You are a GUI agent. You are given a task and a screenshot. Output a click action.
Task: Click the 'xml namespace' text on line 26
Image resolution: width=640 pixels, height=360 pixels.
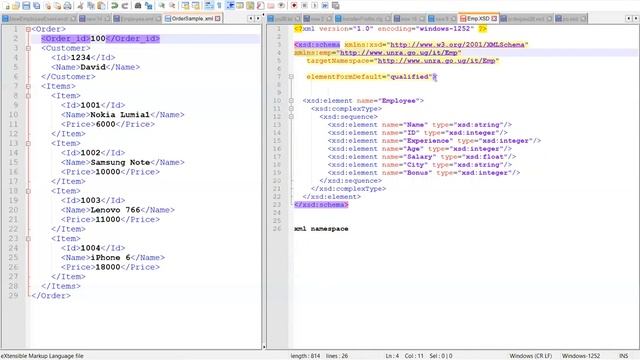[321, 229]
